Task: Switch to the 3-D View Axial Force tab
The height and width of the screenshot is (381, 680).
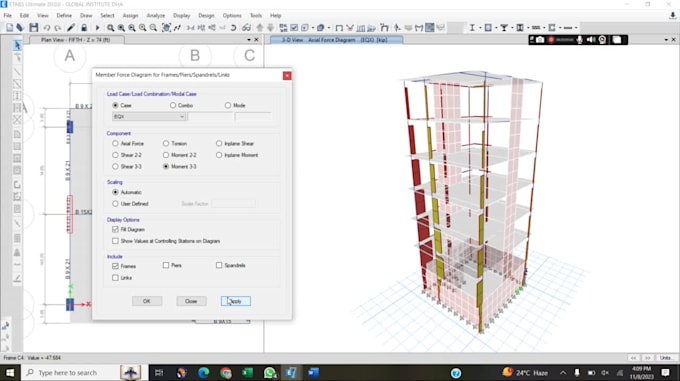Action: (x=336, y=40)
